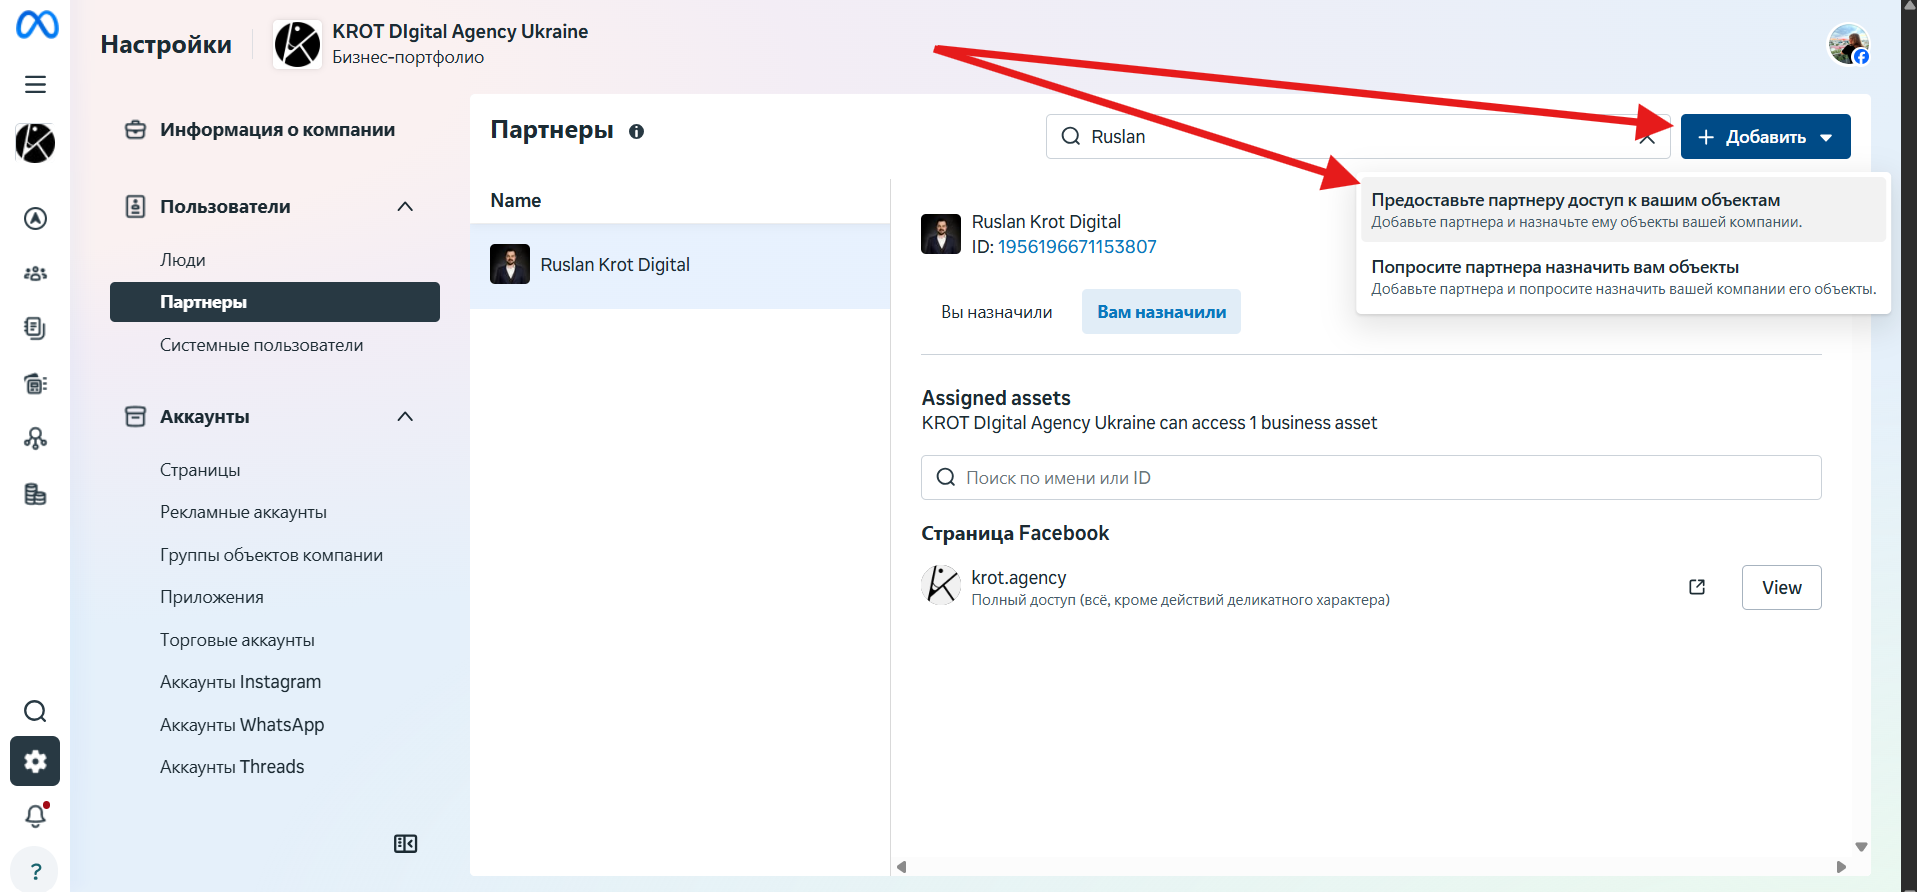Clear the Ruslan search field

point(1646,137)
